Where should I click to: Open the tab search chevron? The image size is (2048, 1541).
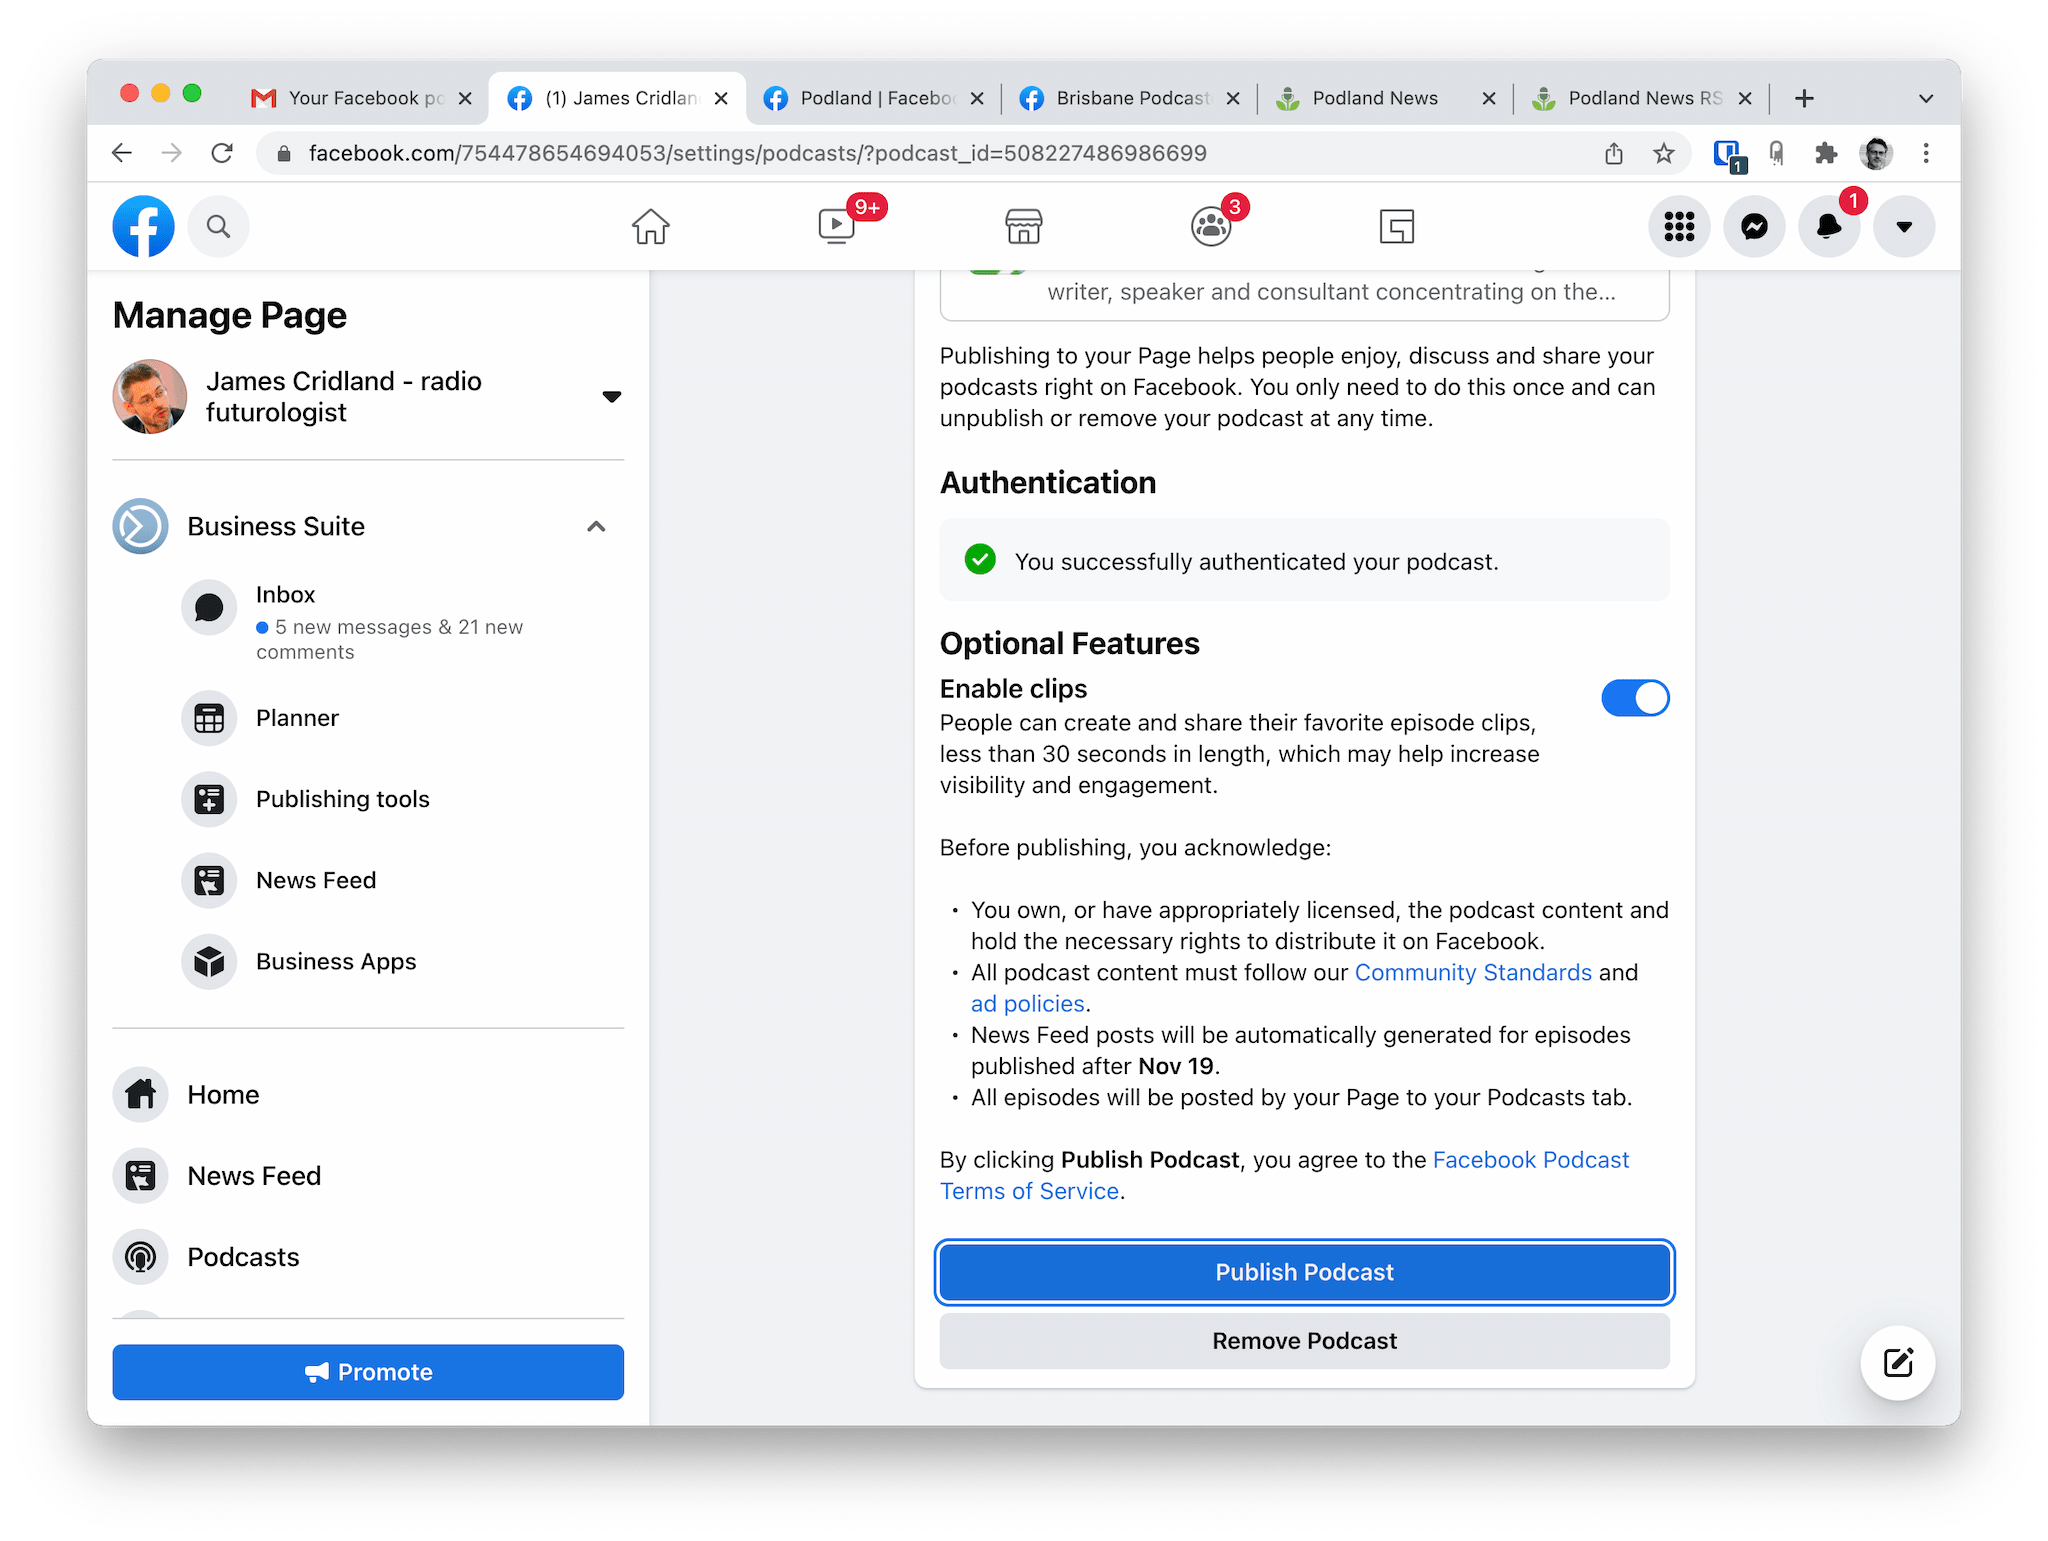1926,98
